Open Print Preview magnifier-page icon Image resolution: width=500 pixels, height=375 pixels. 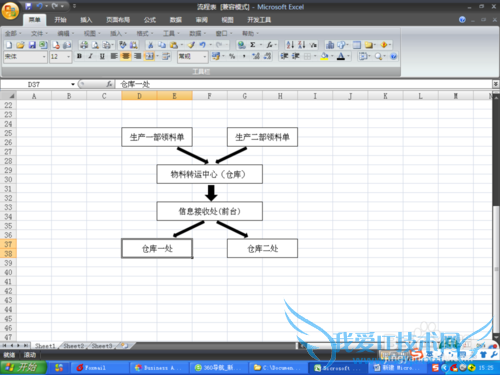coord(96,45)
